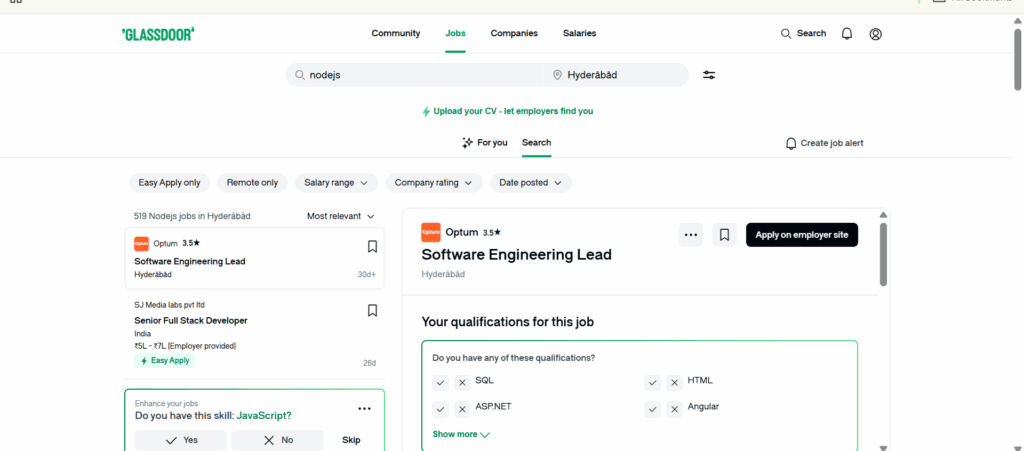Open the Company rating dropdown
The width and height of the screenshot is (1024, 451).
[x=433, y=183]
